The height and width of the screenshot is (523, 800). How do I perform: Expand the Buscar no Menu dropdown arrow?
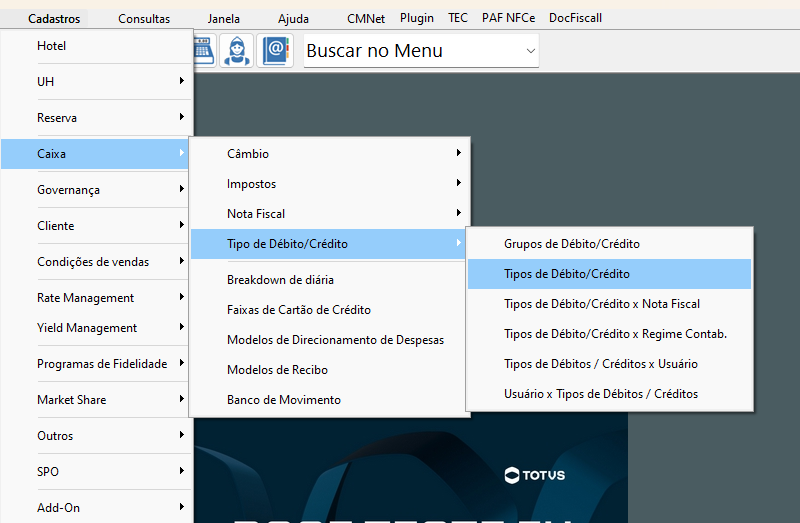pos(531,51)
